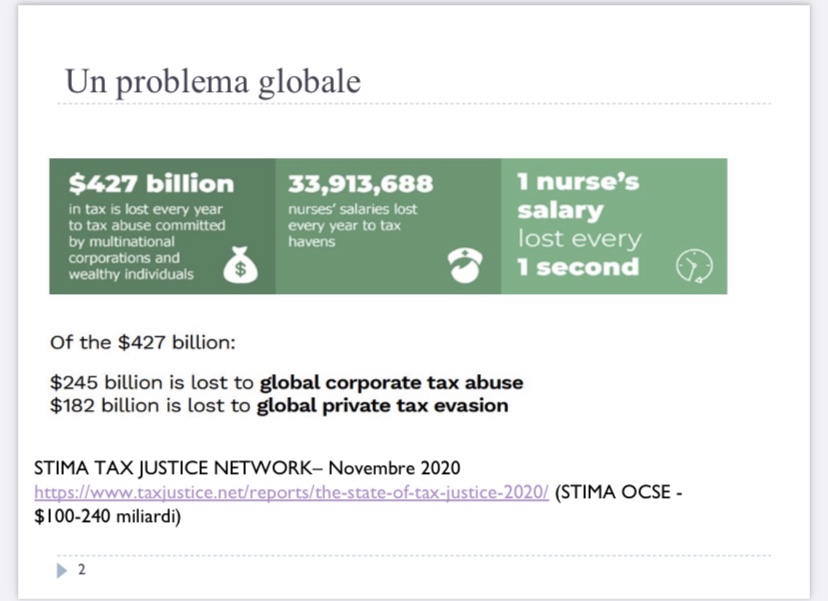Click the dark green tax abuse panel
Viewport: 828px width, 601px height.
[163, 226]
